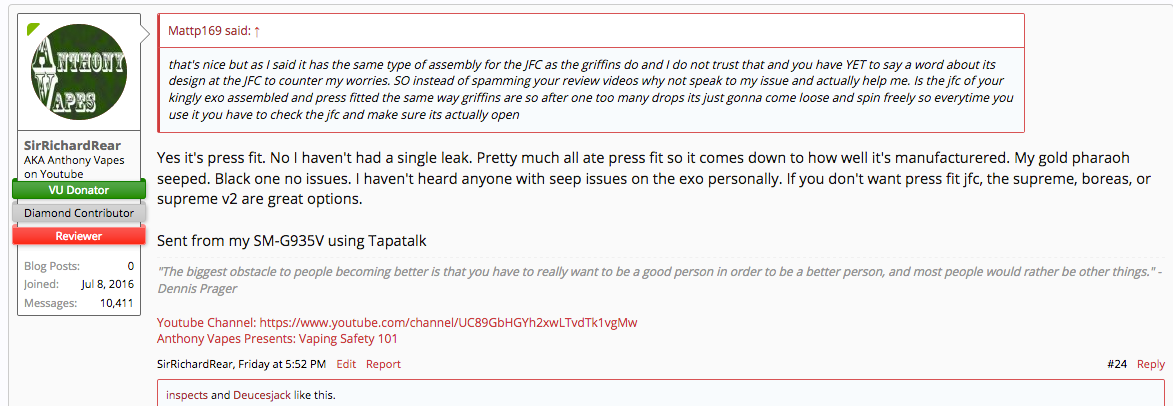Open the Vaping Safety 101 signature link
Image resolution: width=1173 pixels, height=406 pixels.
pyautogui.click(x=277, y=339)
